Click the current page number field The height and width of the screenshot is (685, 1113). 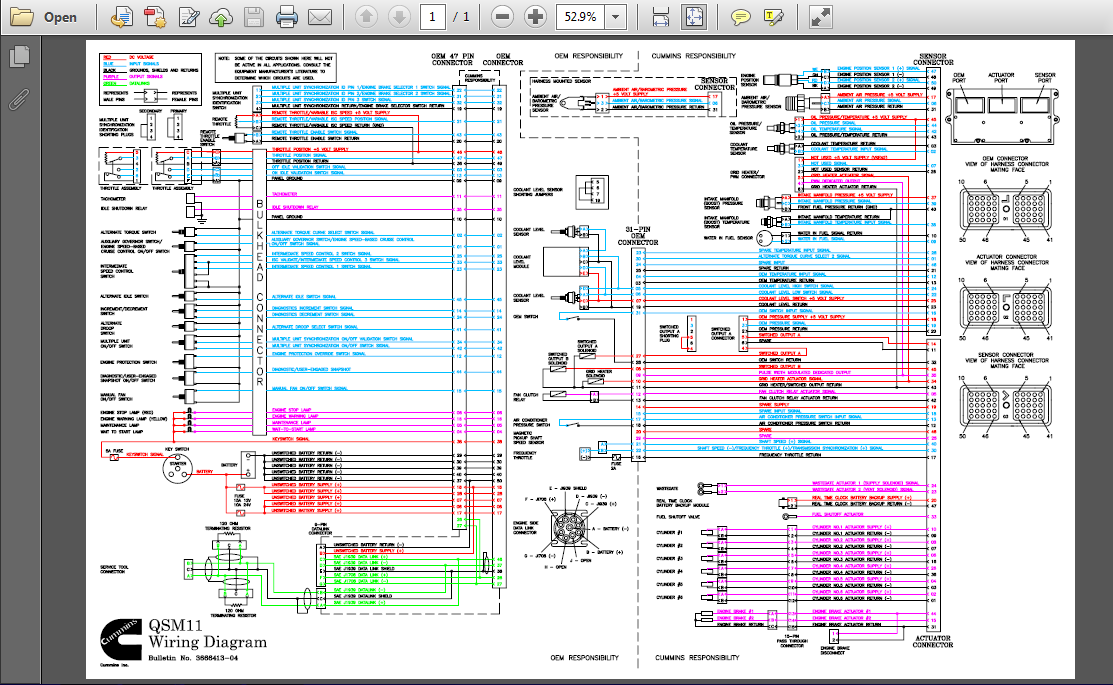(432, 16)
